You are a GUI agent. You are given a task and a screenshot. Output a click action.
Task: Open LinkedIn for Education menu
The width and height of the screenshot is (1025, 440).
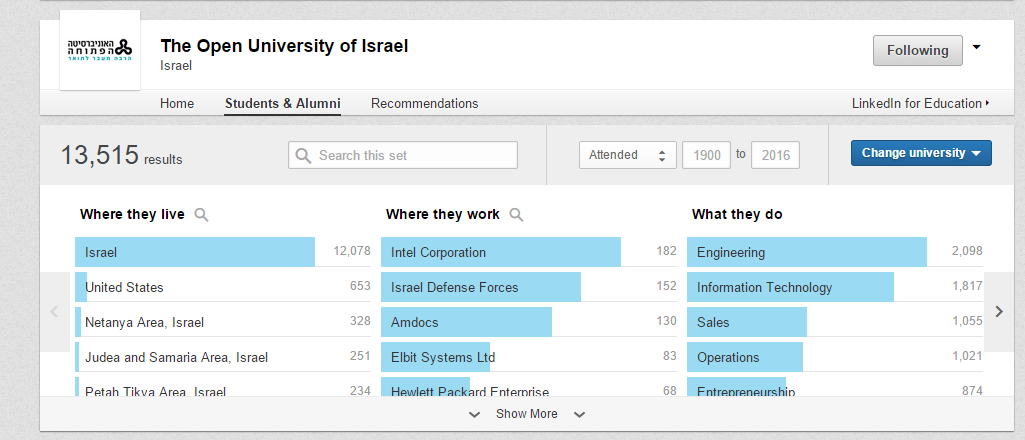point(920,103)
